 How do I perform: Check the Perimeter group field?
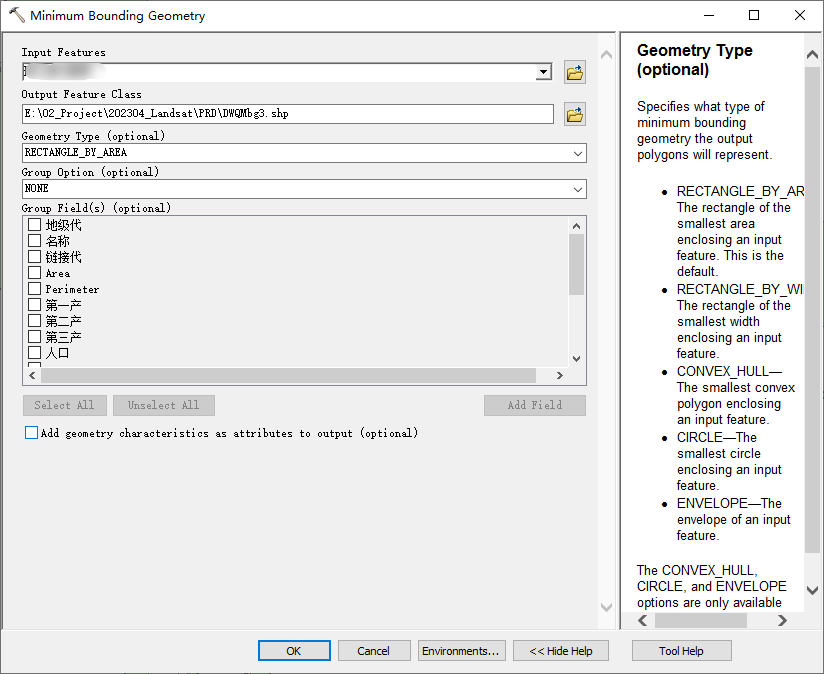pyautogui.click(x=35, y=288)
